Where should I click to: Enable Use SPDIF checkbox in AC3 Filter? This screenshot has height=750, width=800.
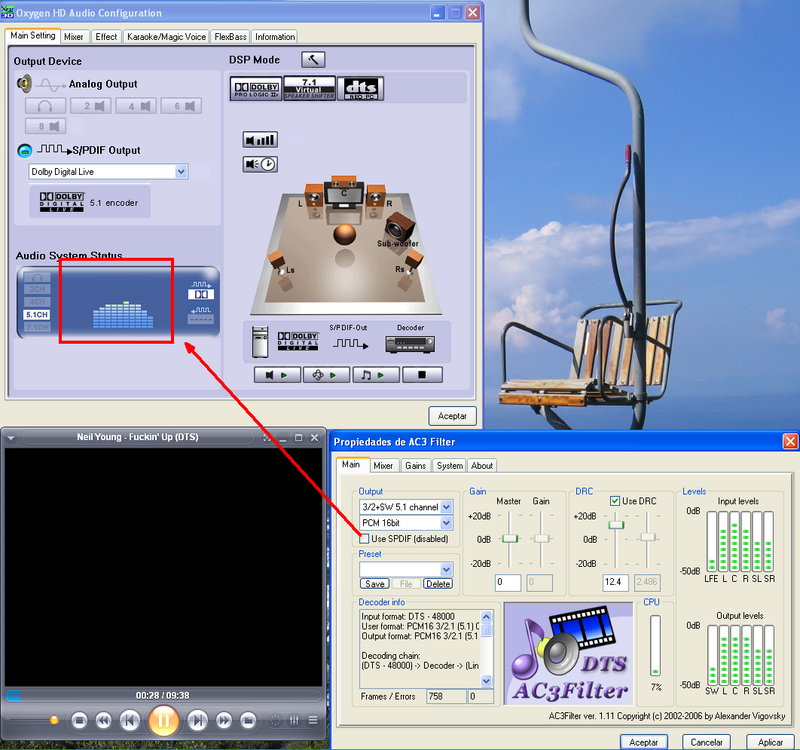[x=364, y=539]
